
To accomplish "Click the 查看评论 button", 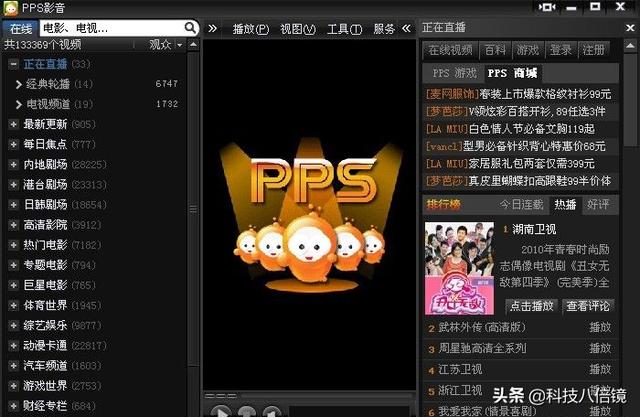I will tap(589, 306).
